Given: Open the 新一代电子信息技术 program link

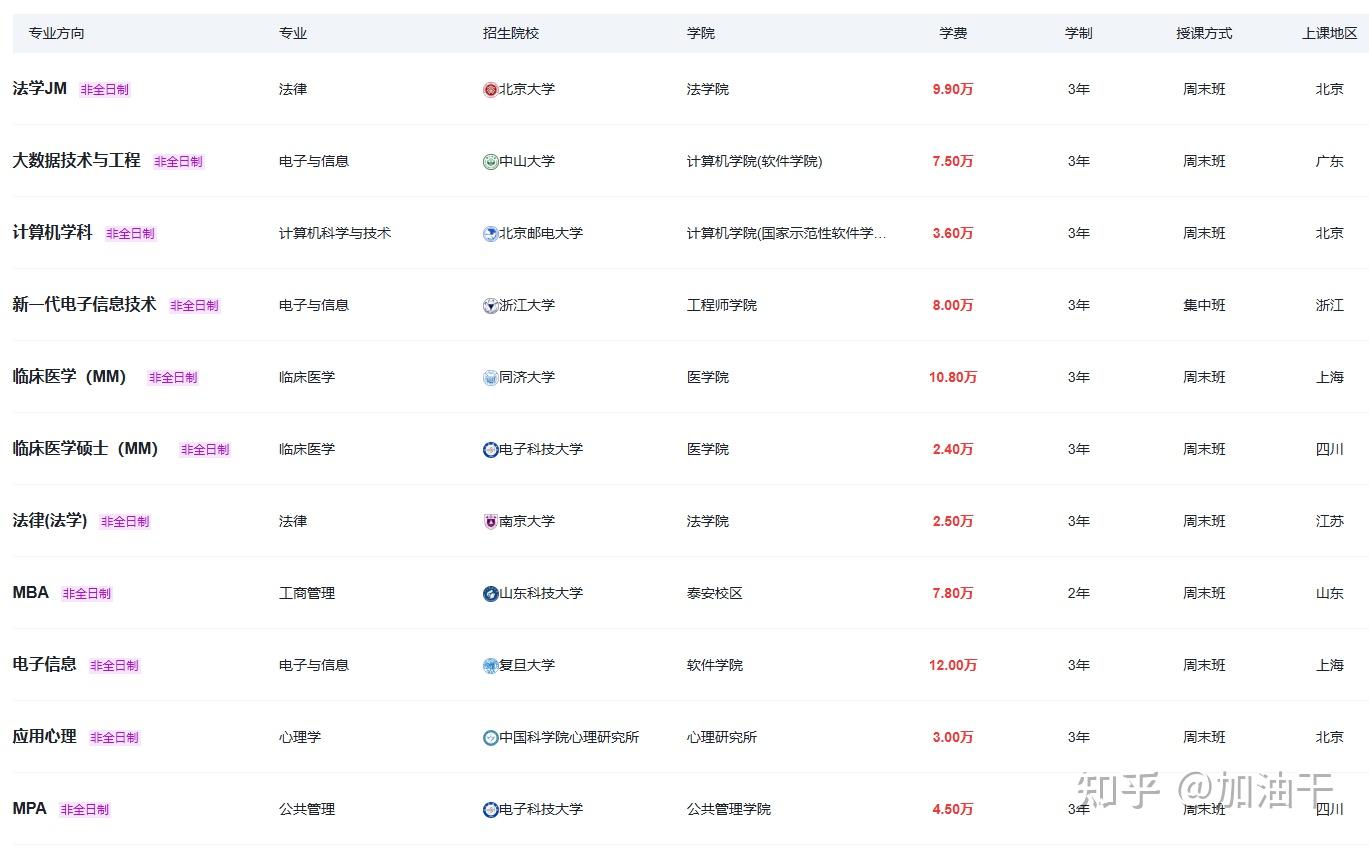Looking at the screenshot, I should click(x=84, y=305).
